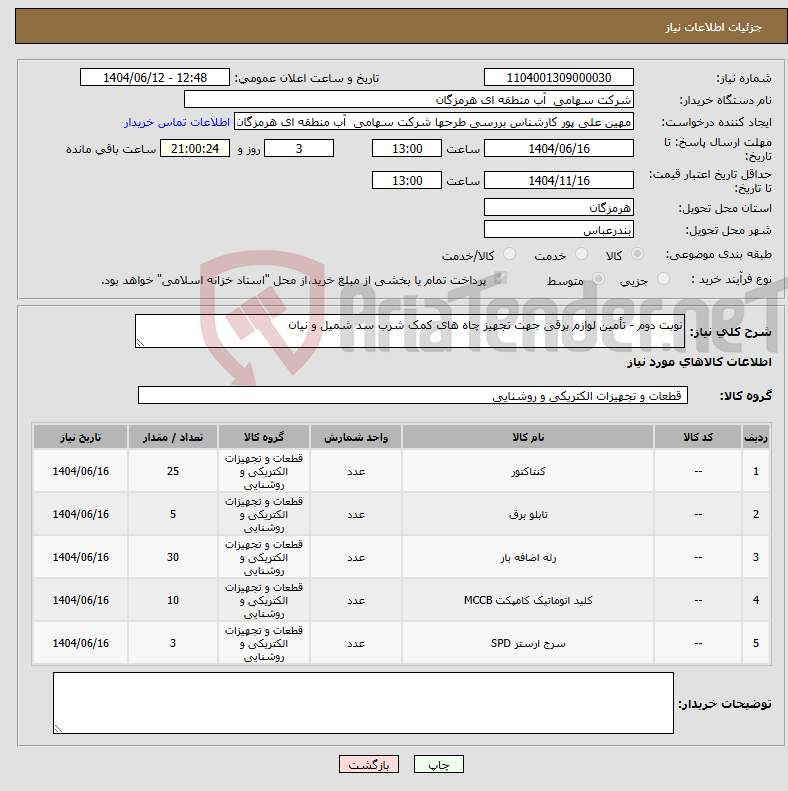Click the کنتاکتور item name cell
788x791 pixels.
pyautogui.click(x=528, y=471)
